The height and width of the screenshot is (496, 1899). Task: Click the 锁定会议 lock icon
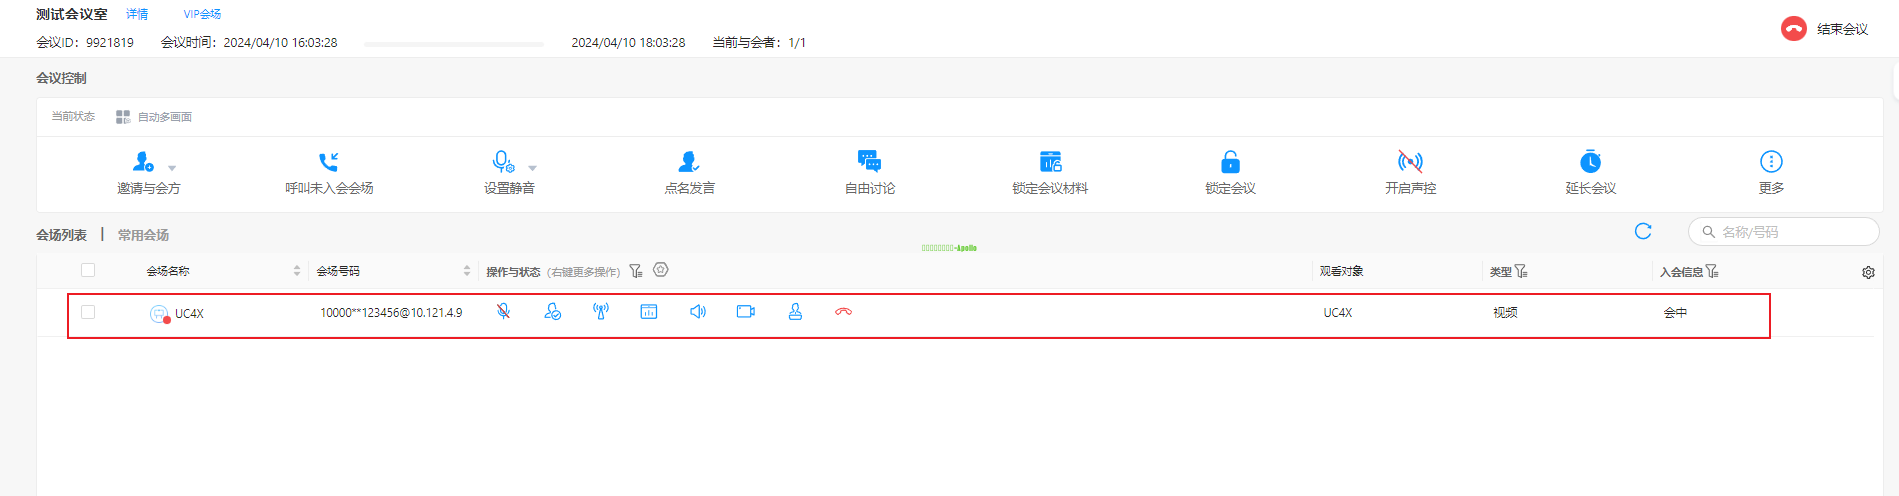pos(1230,162)
